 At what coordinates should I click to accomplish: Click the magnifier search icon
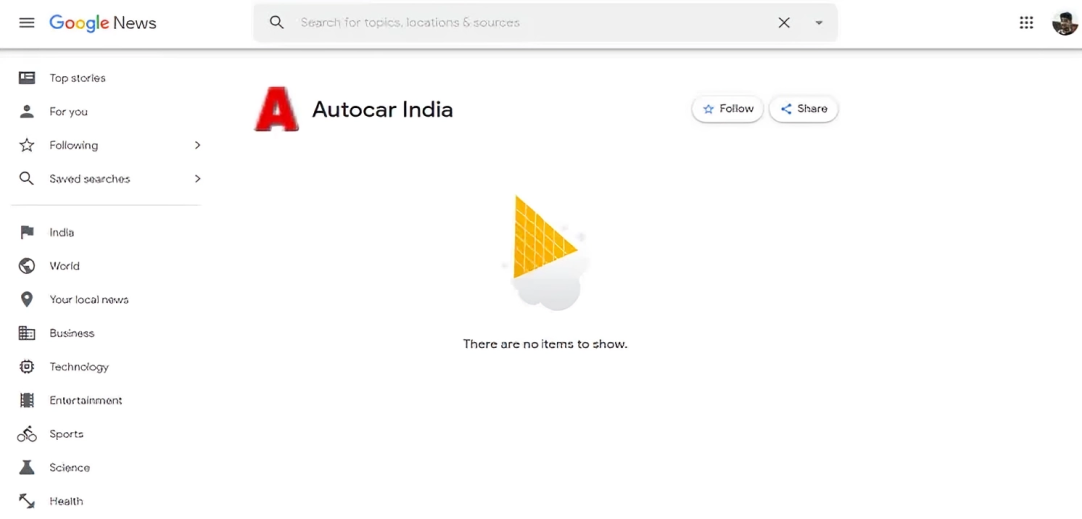277,22
